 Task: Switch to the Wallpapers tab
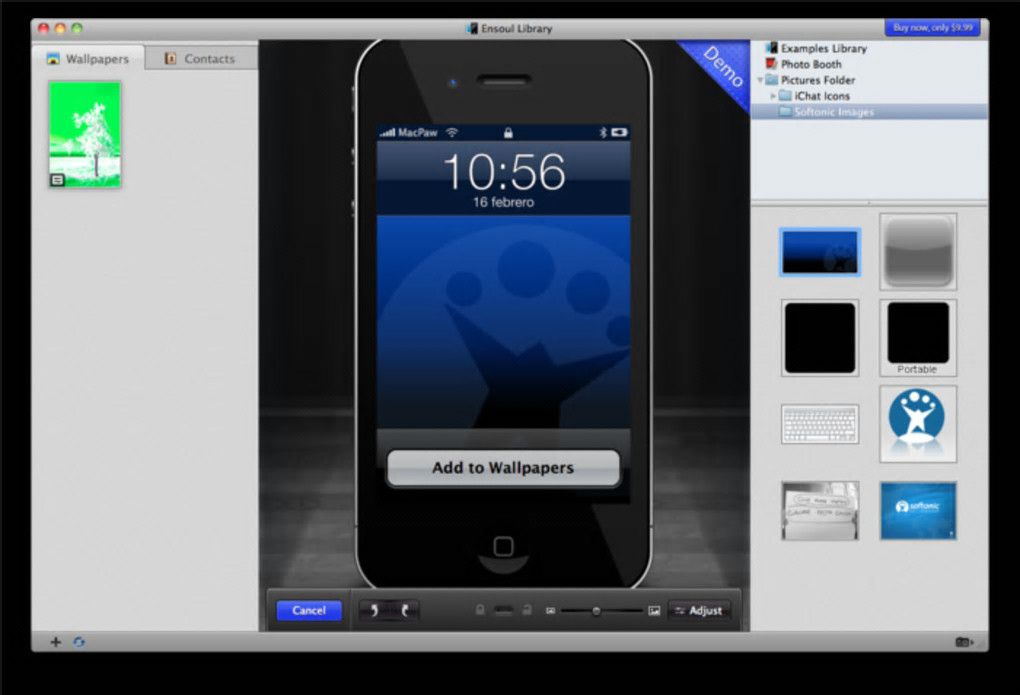tap(88, 59)
